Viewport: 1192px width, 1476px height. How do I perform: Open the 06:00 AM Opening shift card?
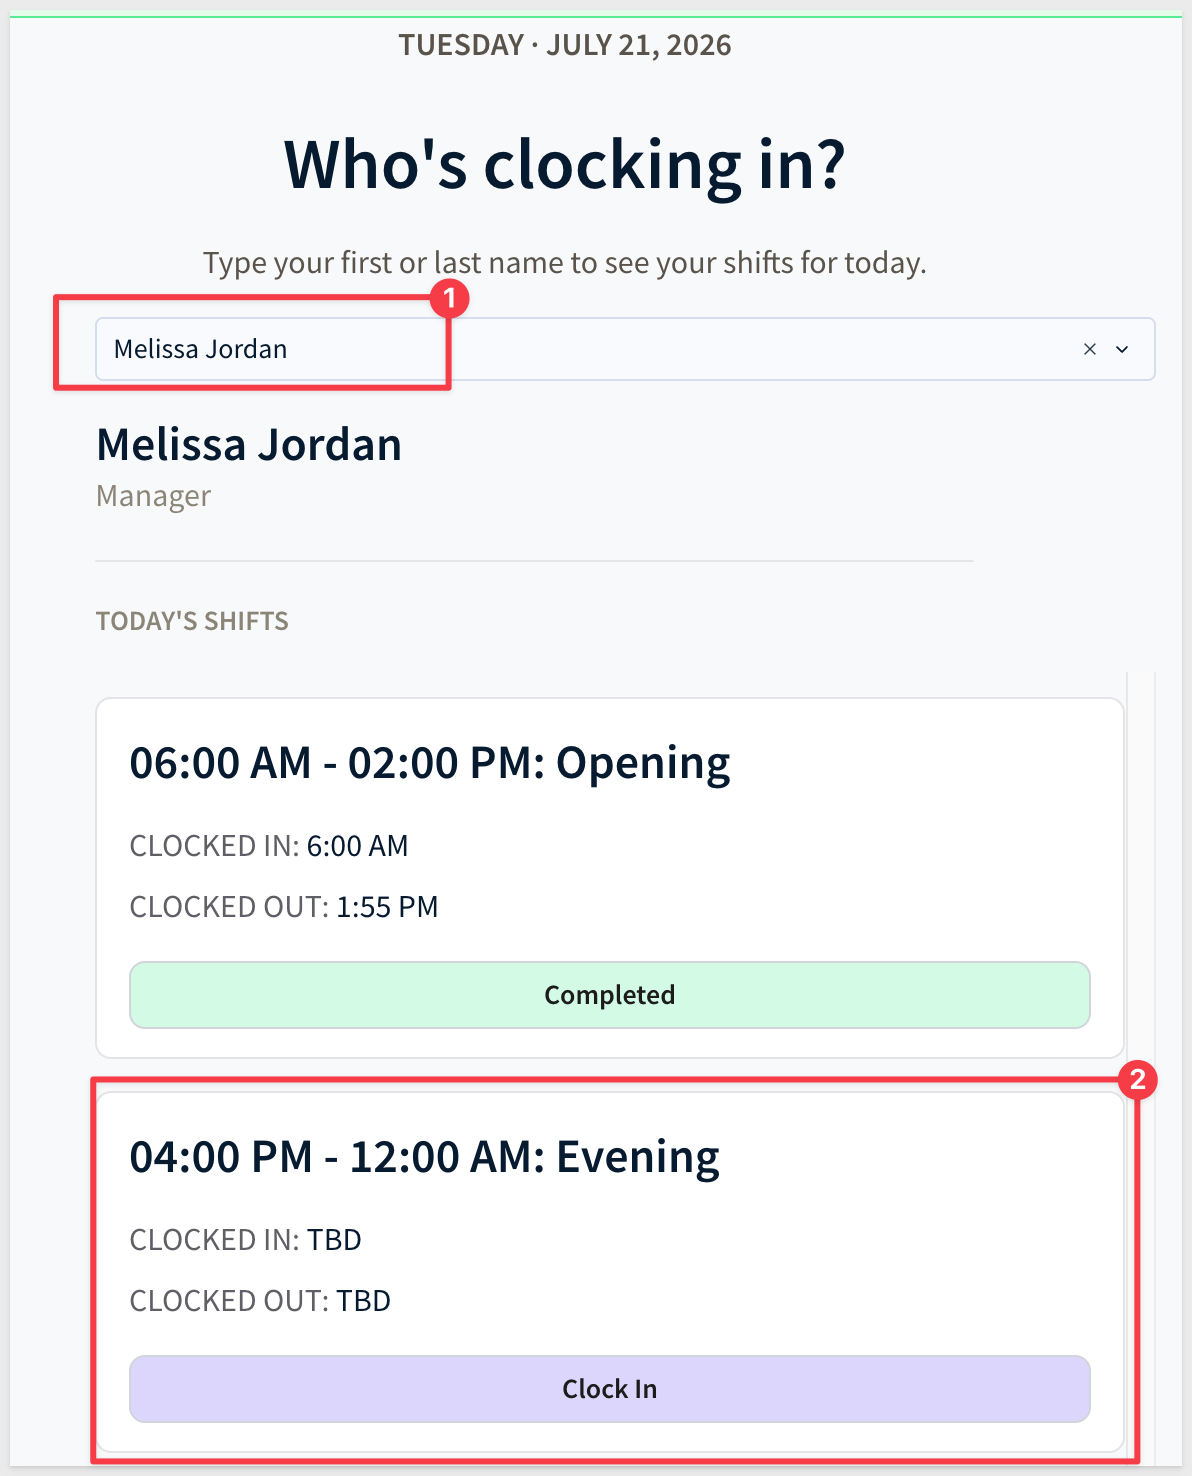(x=610, y=878)
